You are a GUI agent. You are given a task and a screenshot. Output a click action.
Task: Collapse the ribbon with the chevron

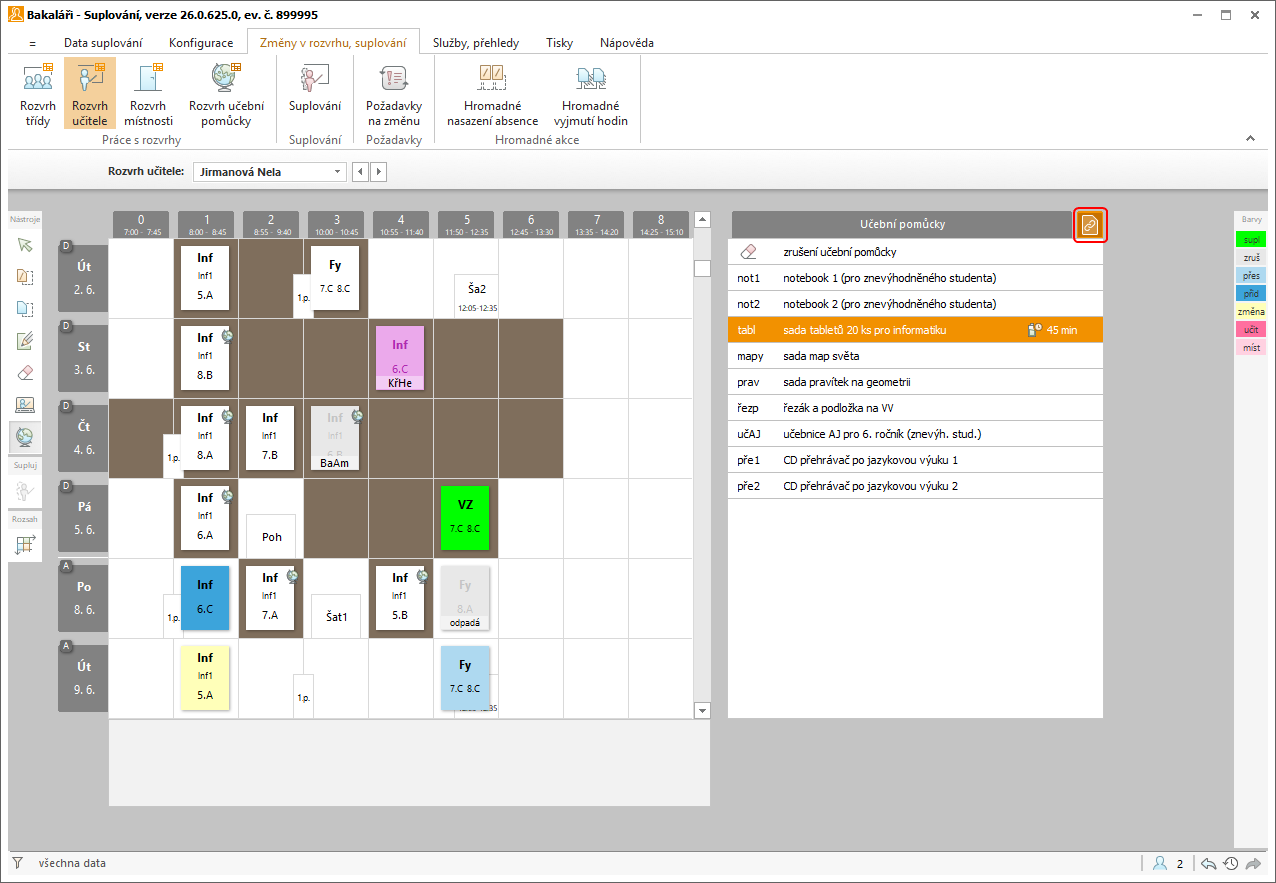tap(1250, 138)
